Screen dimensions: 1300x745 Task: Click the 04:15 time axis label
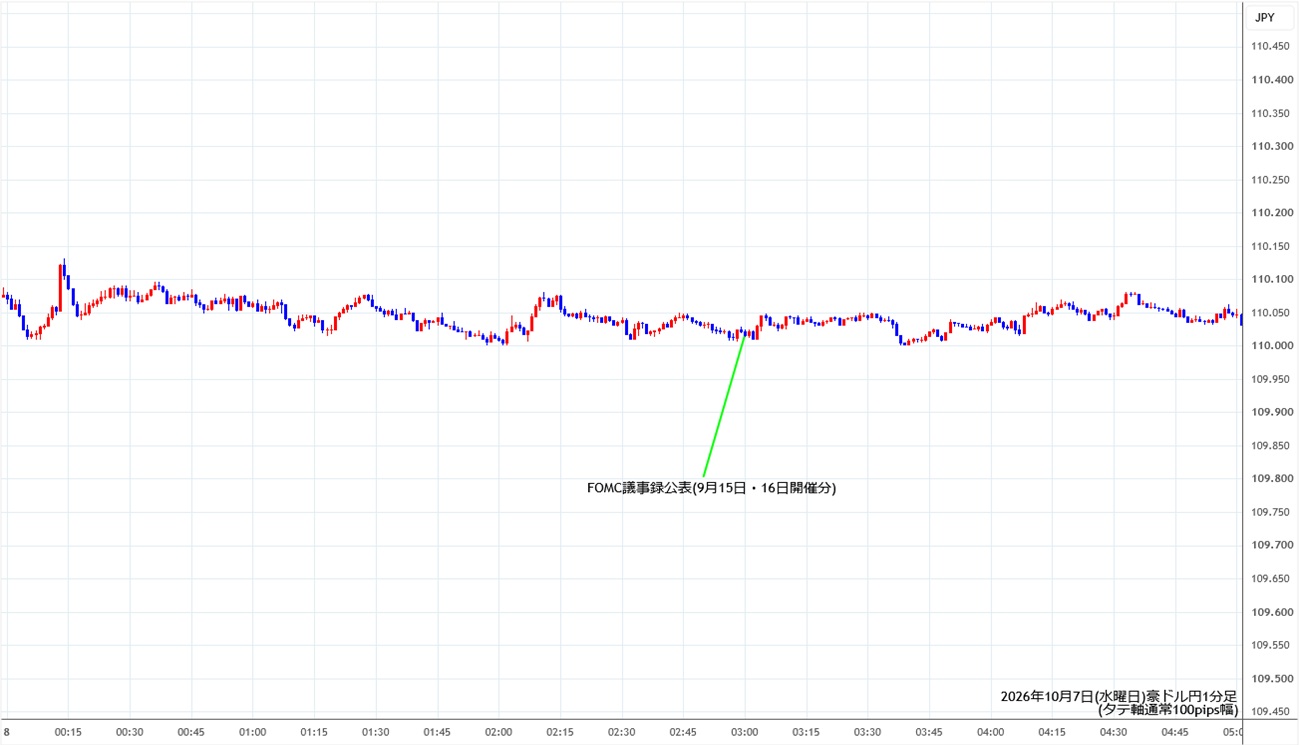(x=1052, y=732)
